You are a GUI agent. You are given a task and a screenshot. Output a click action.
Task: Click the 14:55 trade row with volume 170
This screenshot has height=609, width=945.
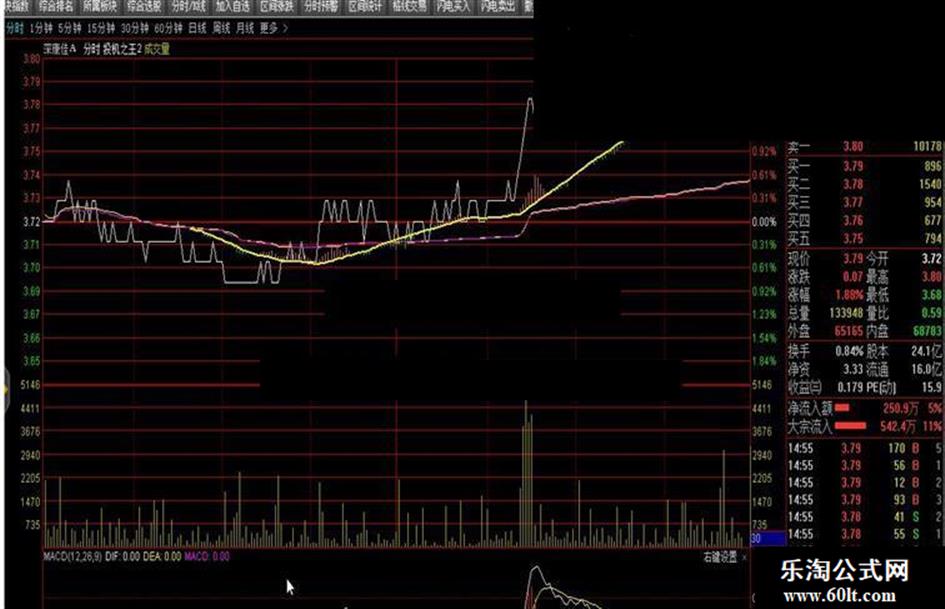(864, 448)
